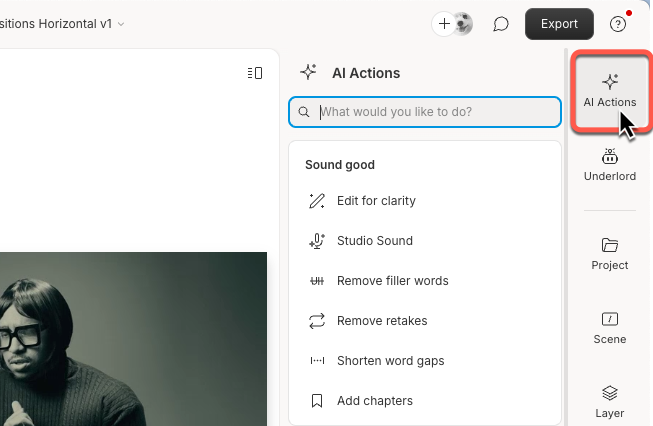
Task: Toggle the script layout panel icon
Action: [255, 73]
